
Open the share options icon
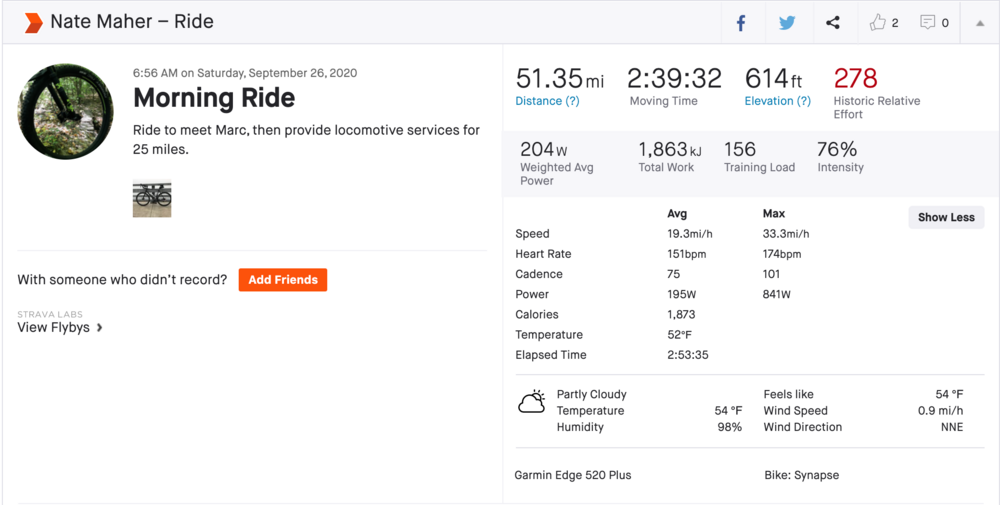[x=833, y=23]
